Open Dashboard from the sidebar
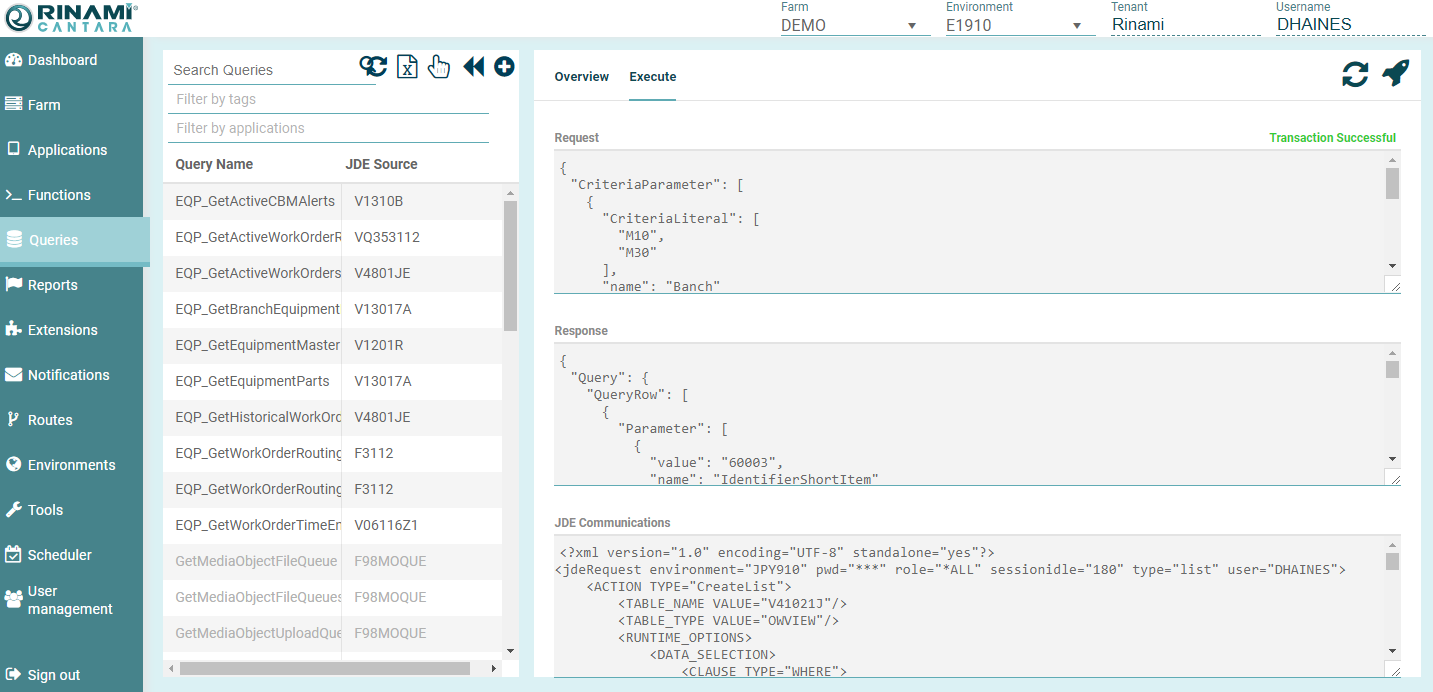 click(62, 60)
